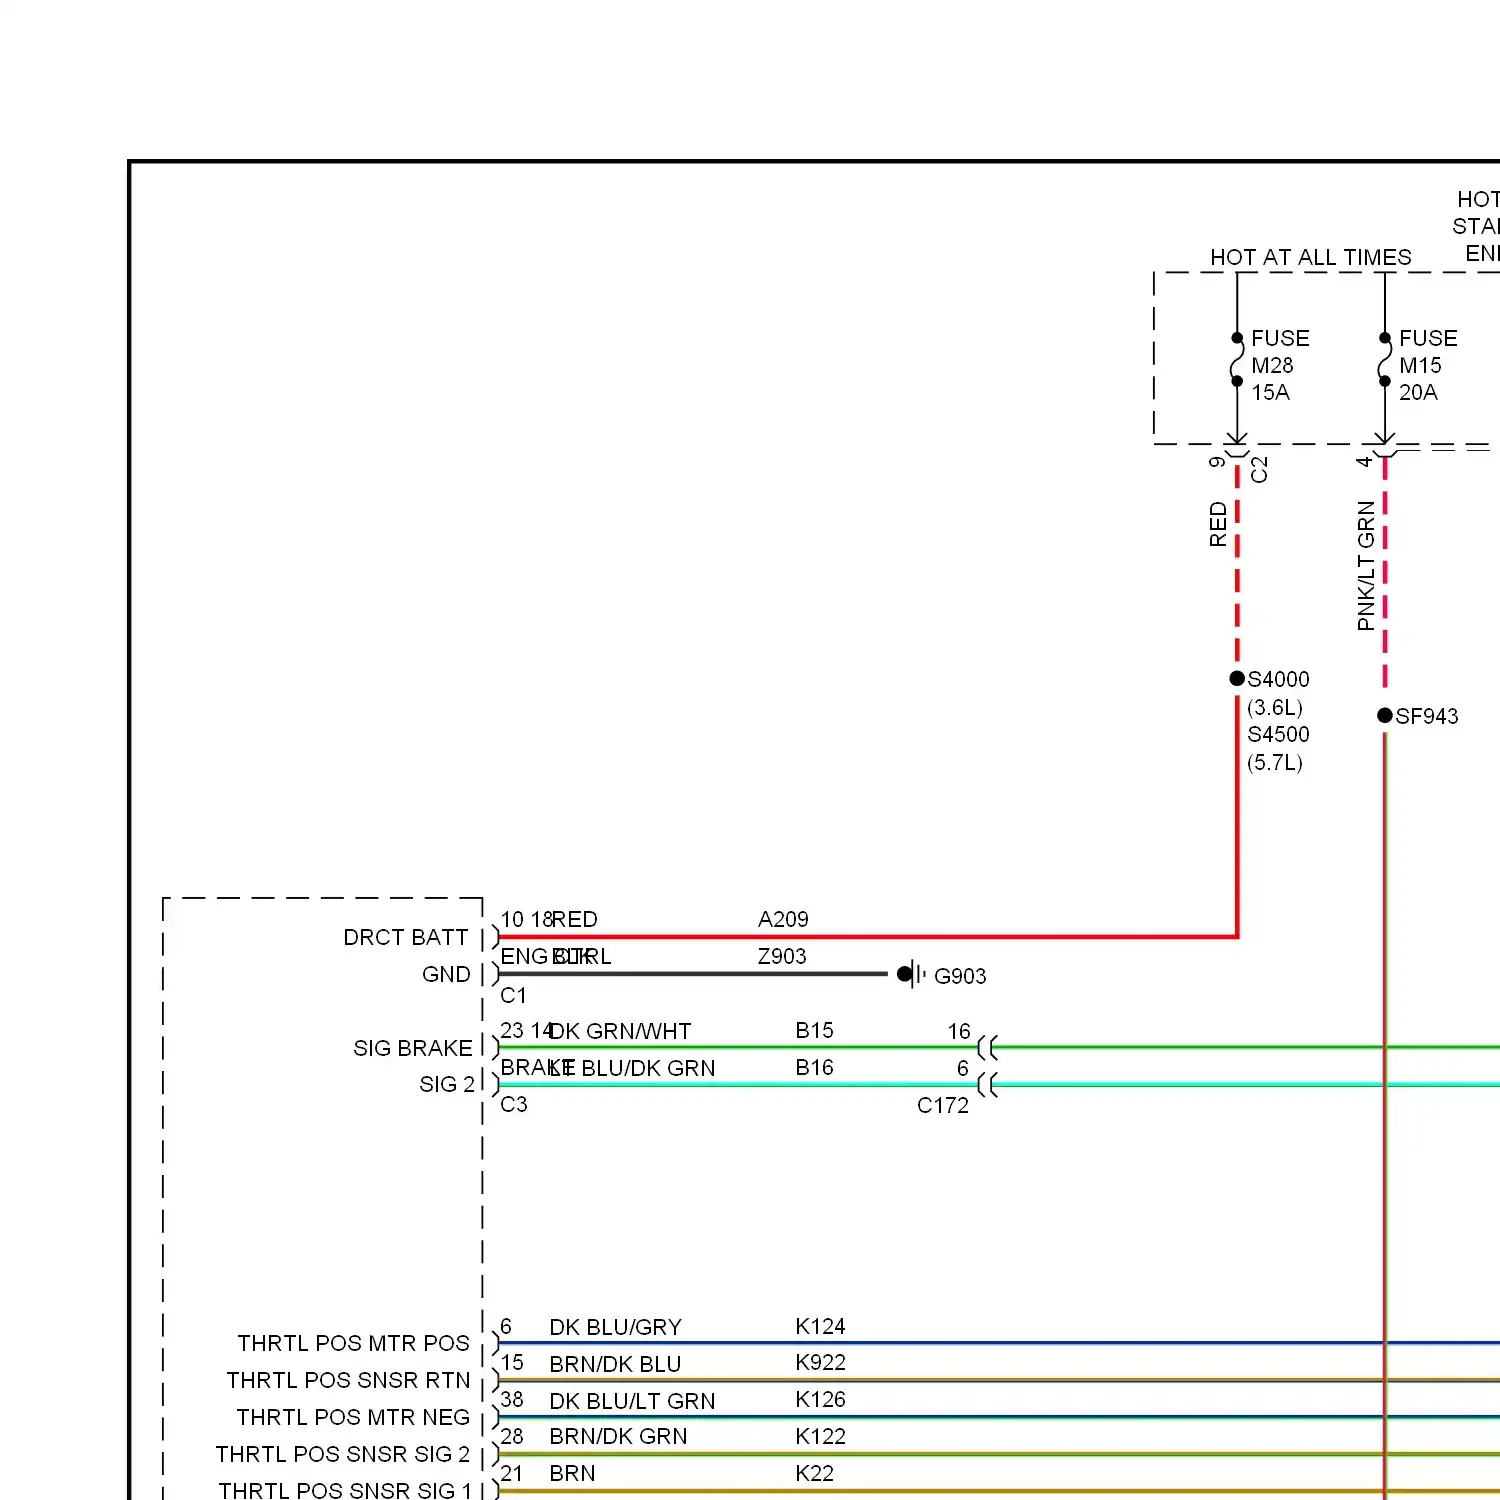Select pin number 38 on the DK BLU/LT GRN wire
Screen dimensions: 1500x1500
[512, 1399]
